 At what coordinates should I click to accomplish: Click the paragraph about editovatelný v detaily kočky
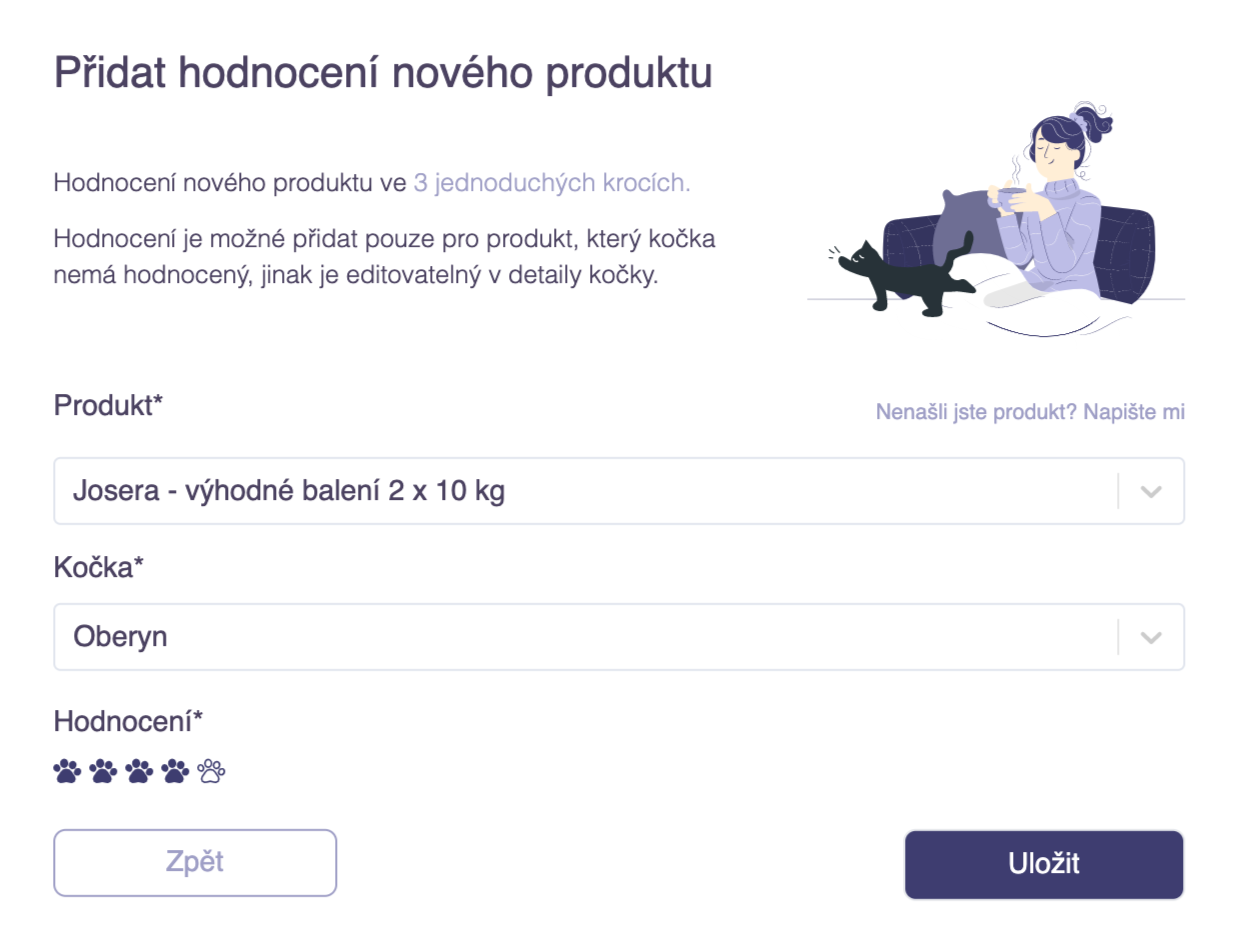point(384,258)
